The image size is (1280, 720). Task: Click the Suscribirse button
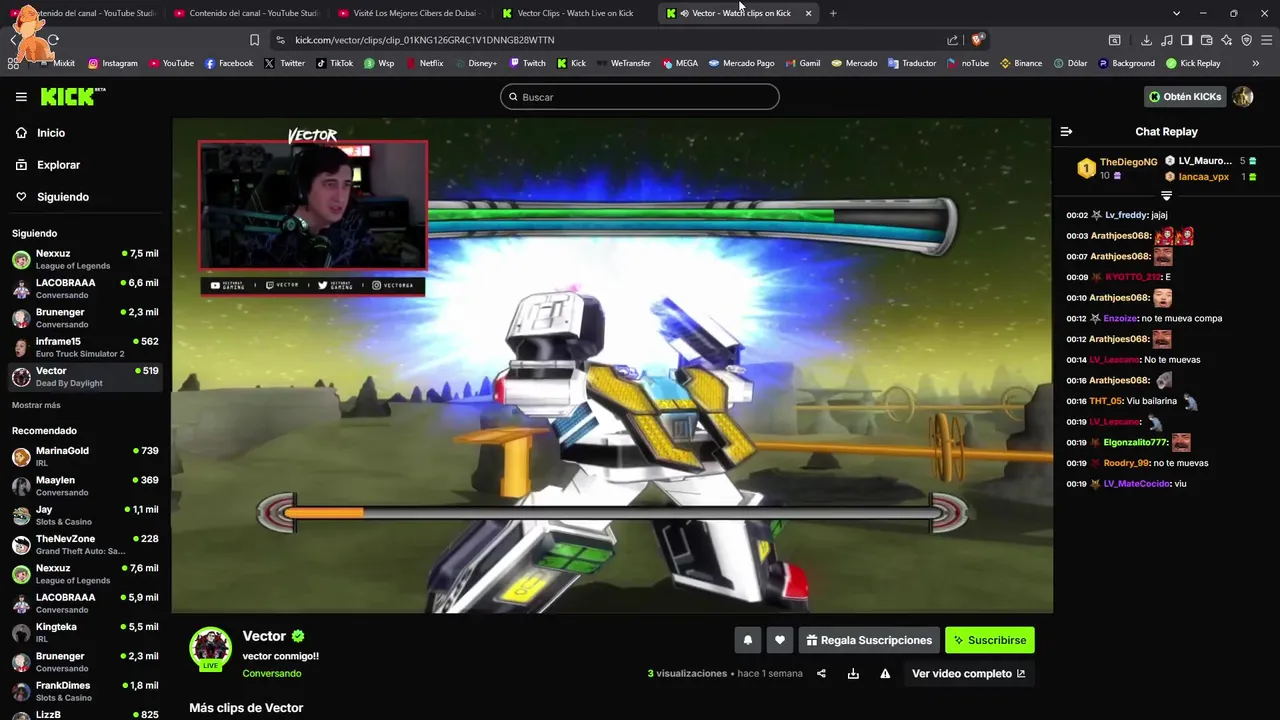(x=990, y=640)
